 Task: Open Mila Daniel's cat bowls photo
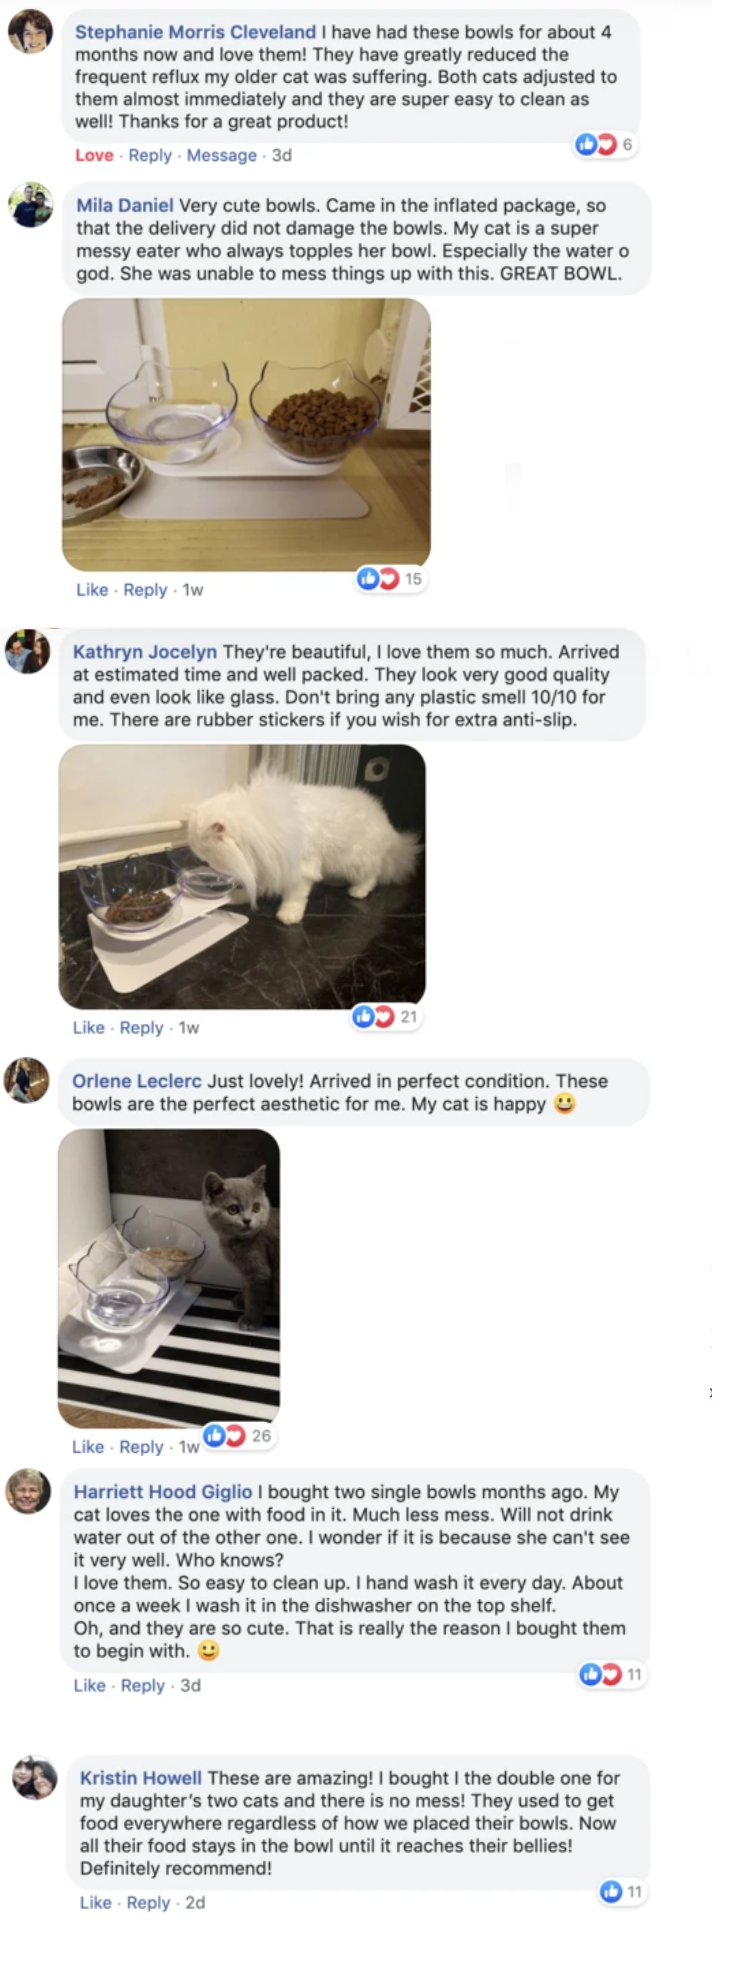click(x=246, y=435)
